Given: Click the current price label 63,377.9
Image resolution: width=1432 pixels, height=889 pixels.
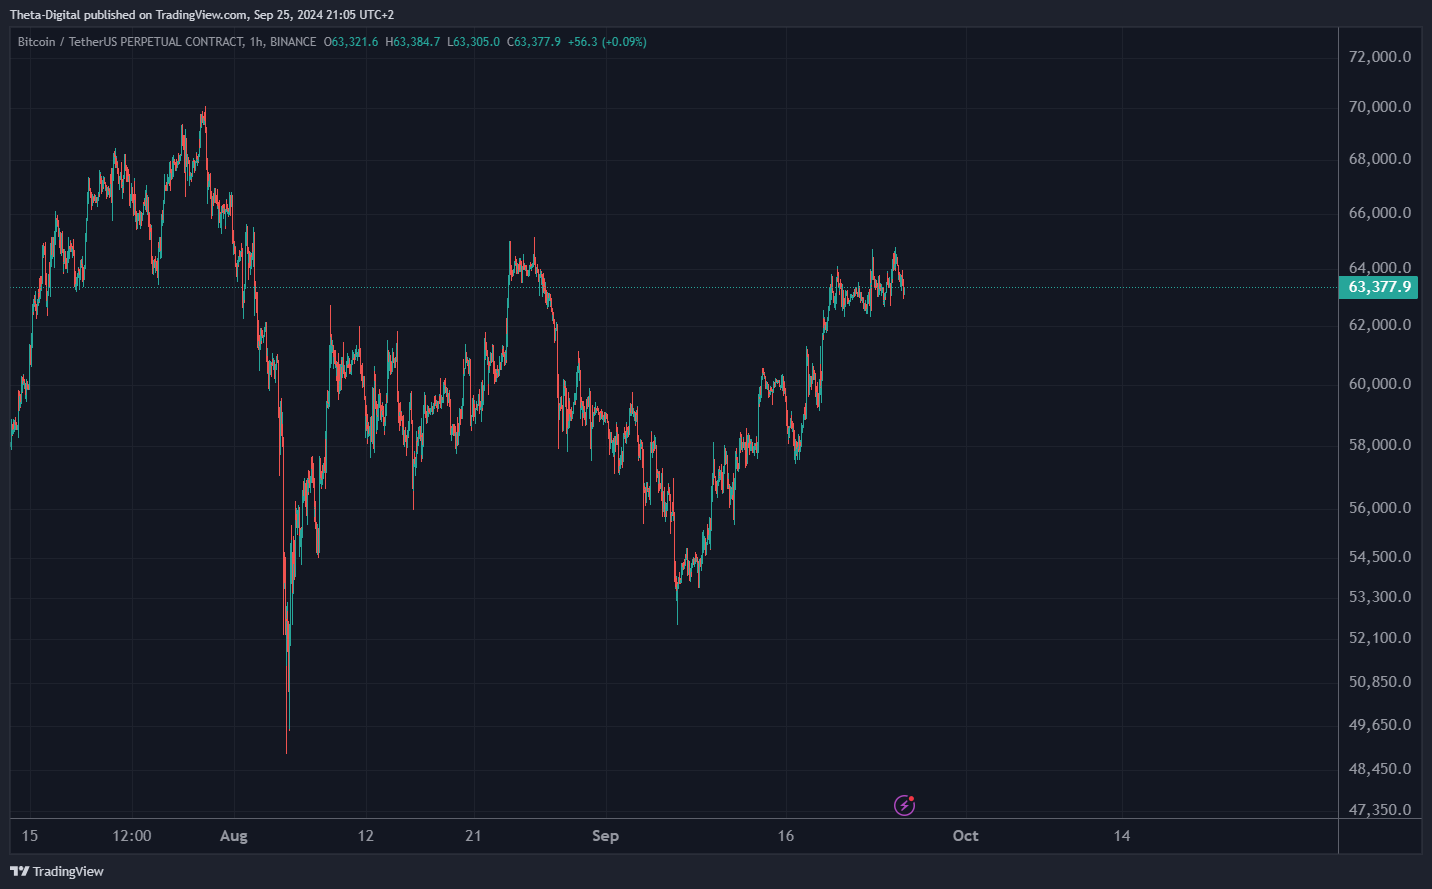Looking at the screenshot, I should pyautogui.click(x=1379, y=287).
